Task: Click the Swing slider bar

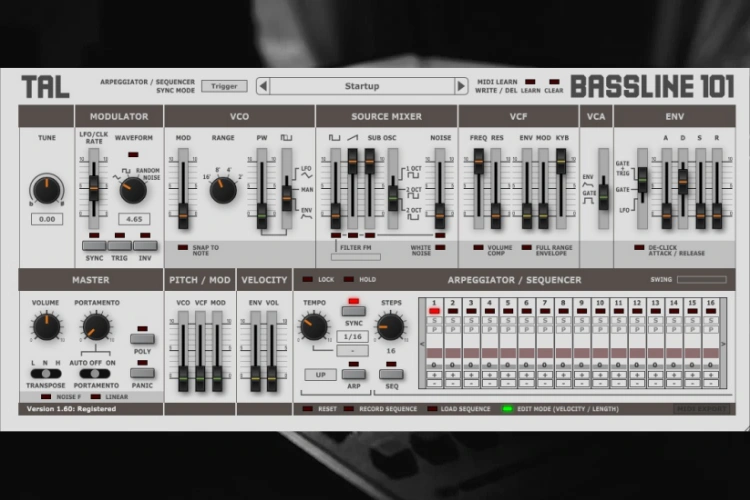Action: coord(702,279)
